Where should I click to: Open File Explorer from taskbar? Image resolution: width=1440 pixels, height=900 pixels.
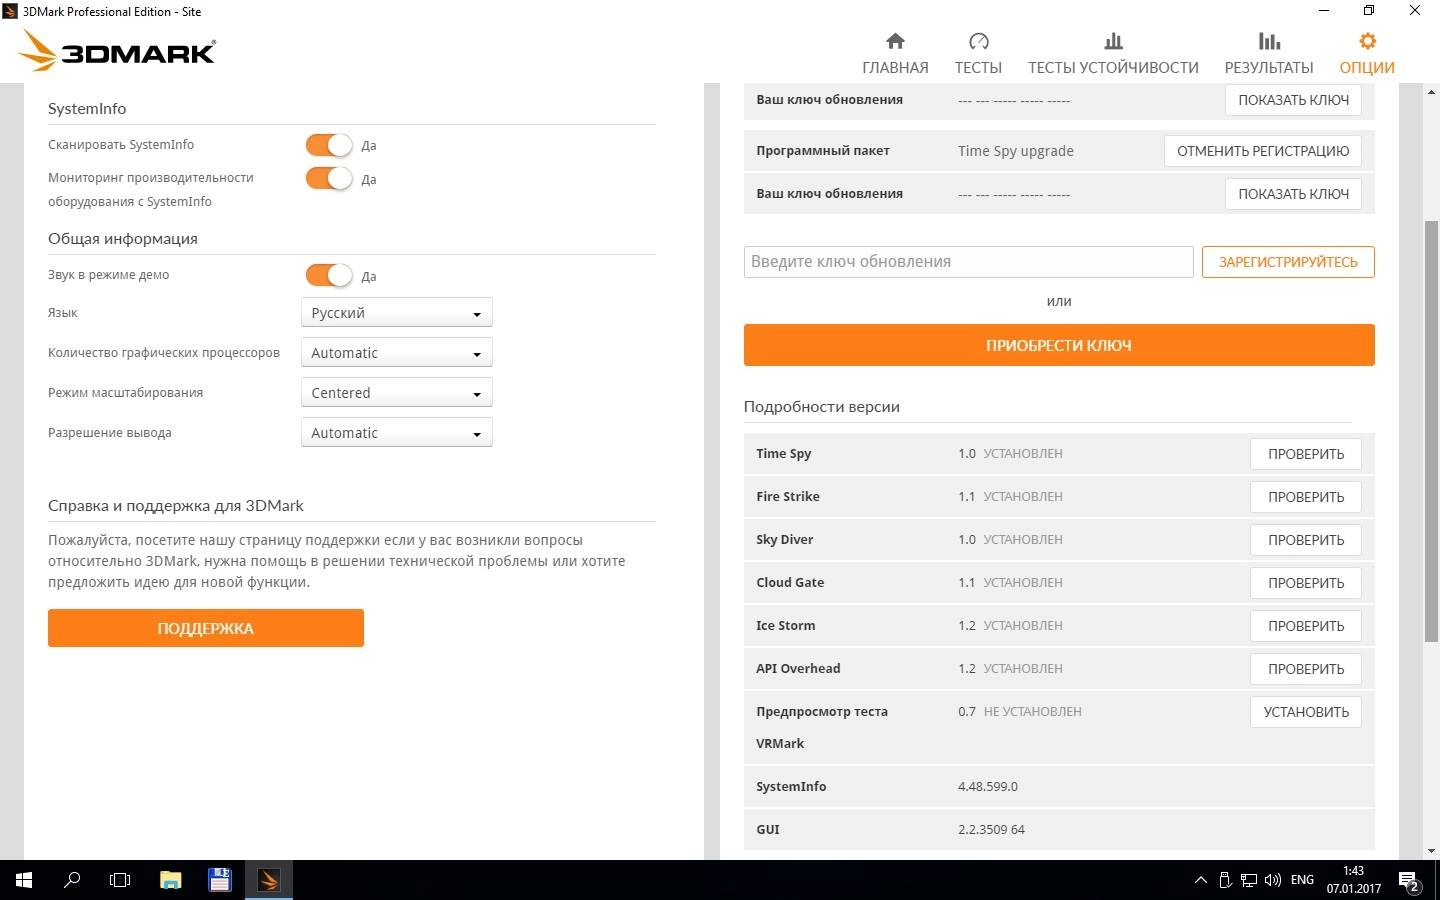pyautogui.click(x=170, y=880)
